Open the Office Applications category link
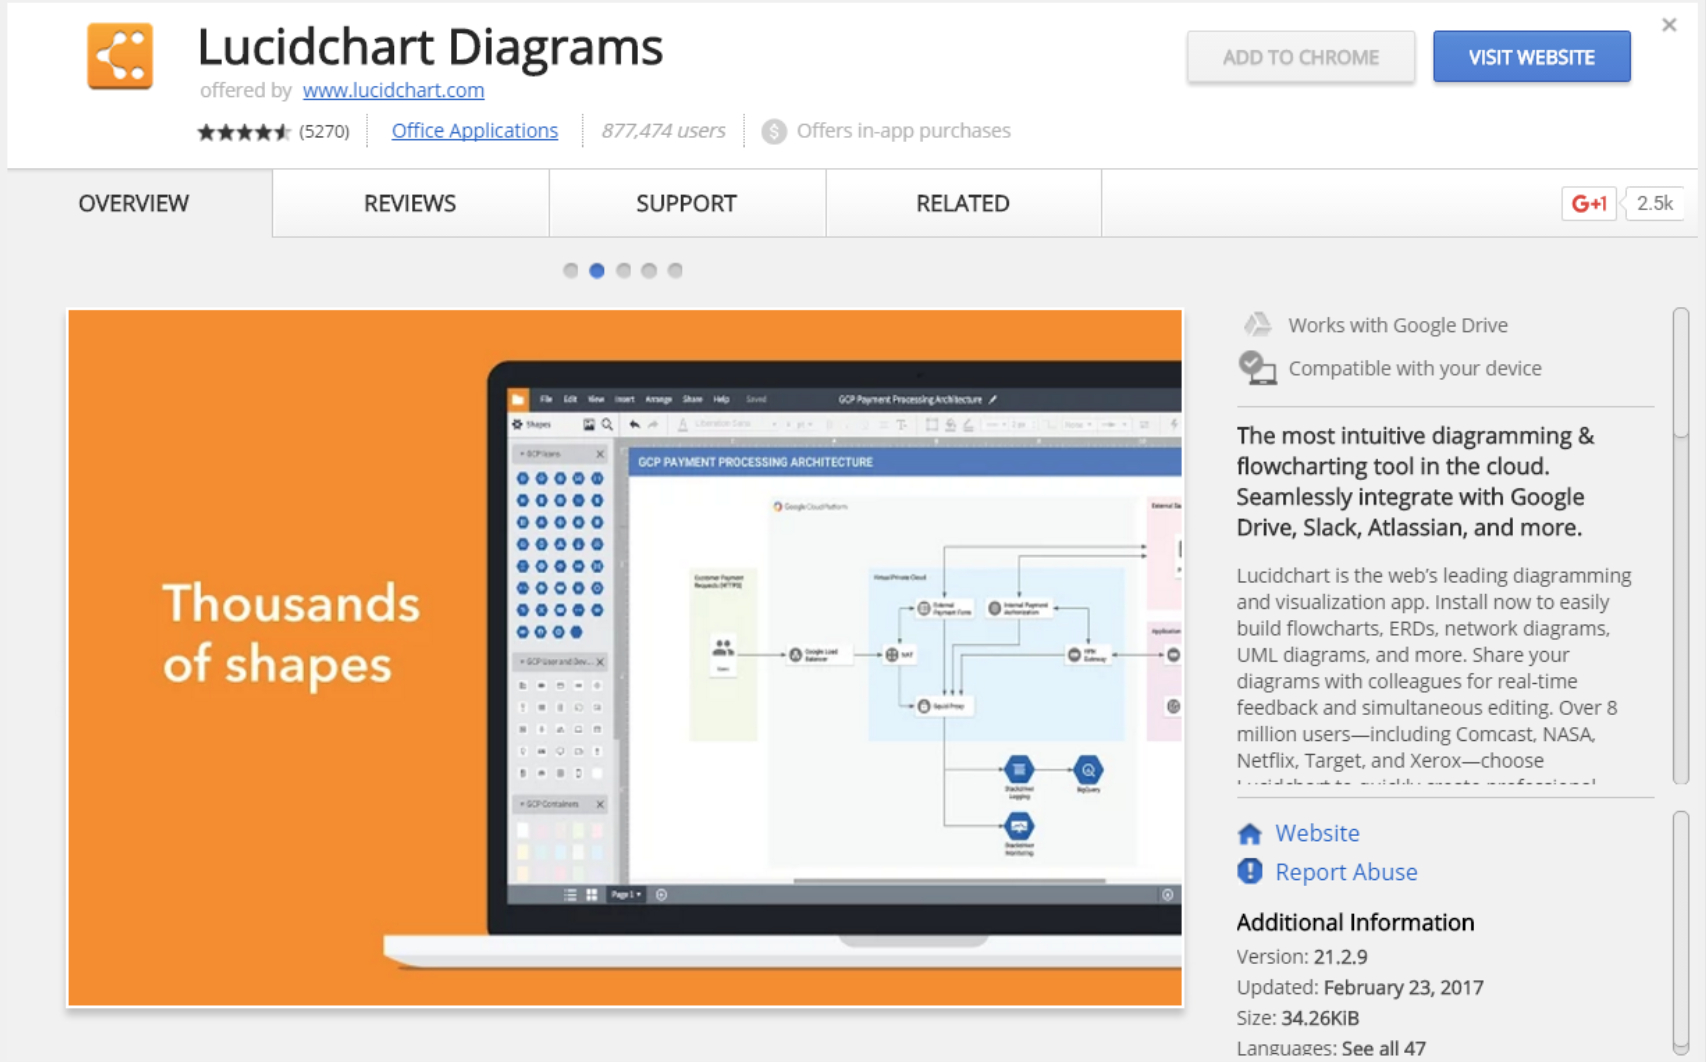The width and height of the screenshot is (1706, 1062). coord(475,130)
